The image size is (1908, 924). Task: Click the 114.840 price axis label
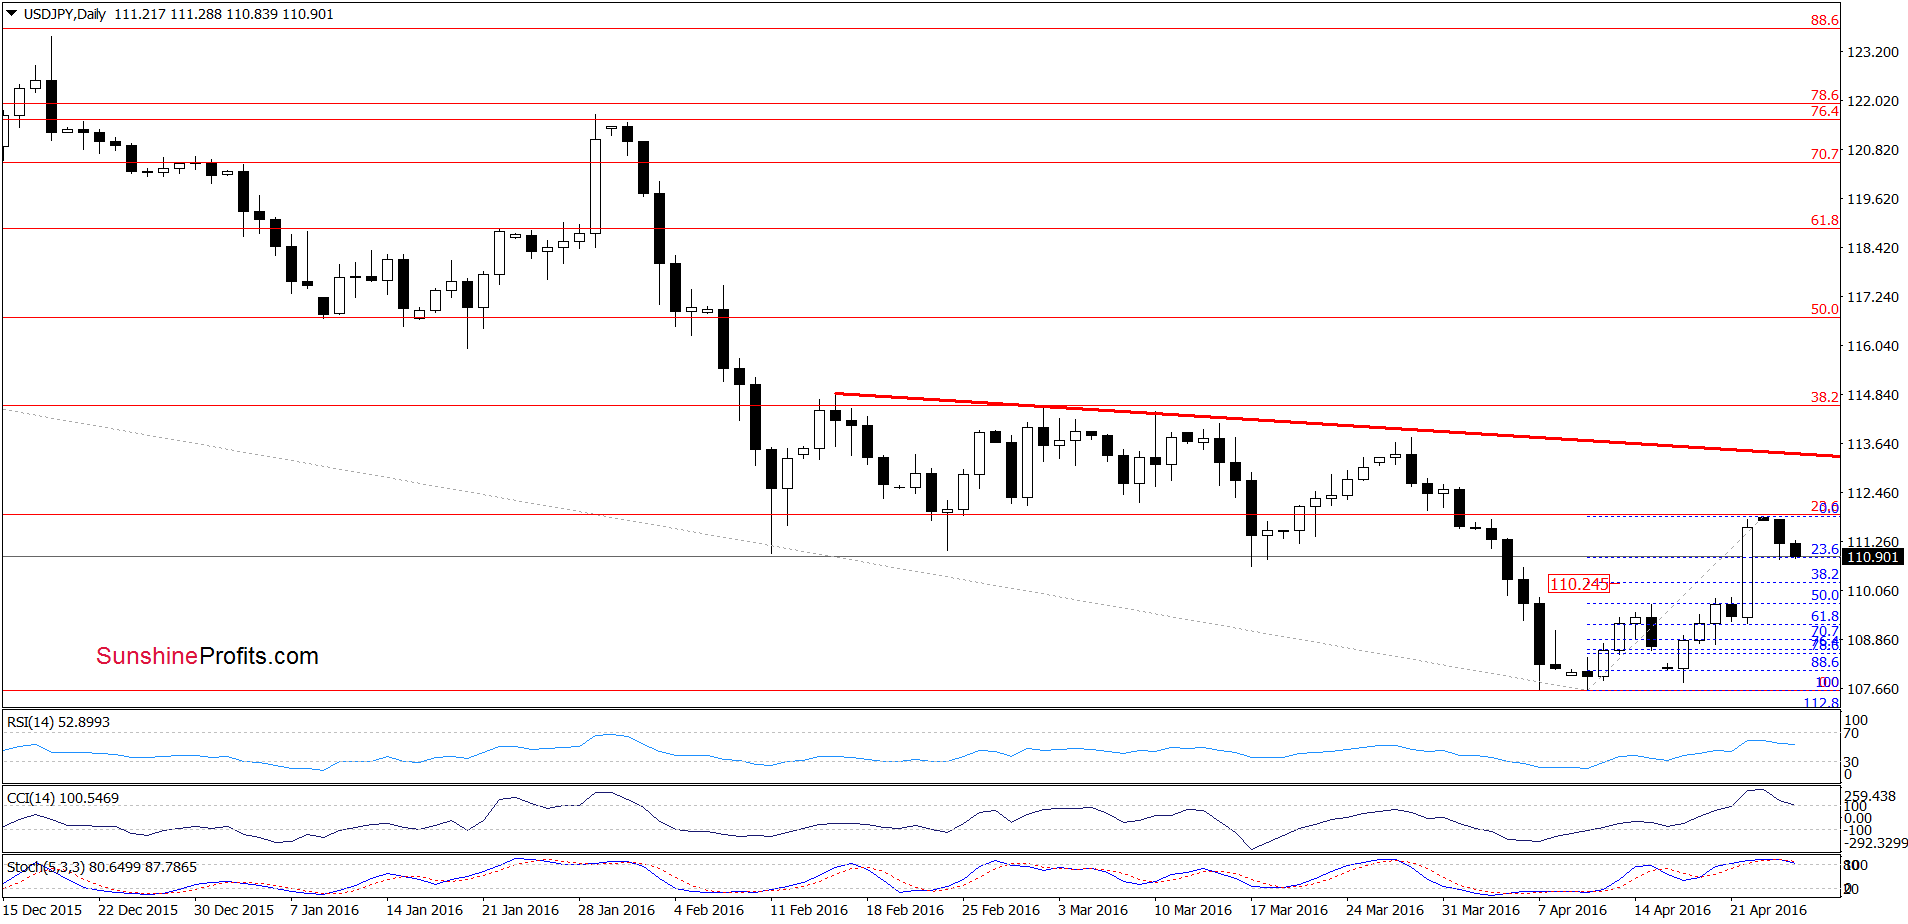[1872, 395]
